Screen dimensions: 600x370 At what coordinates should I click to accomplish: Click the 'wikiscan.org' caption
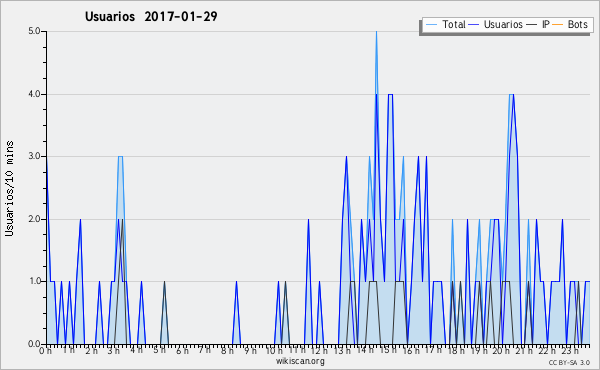coord(300,361)
